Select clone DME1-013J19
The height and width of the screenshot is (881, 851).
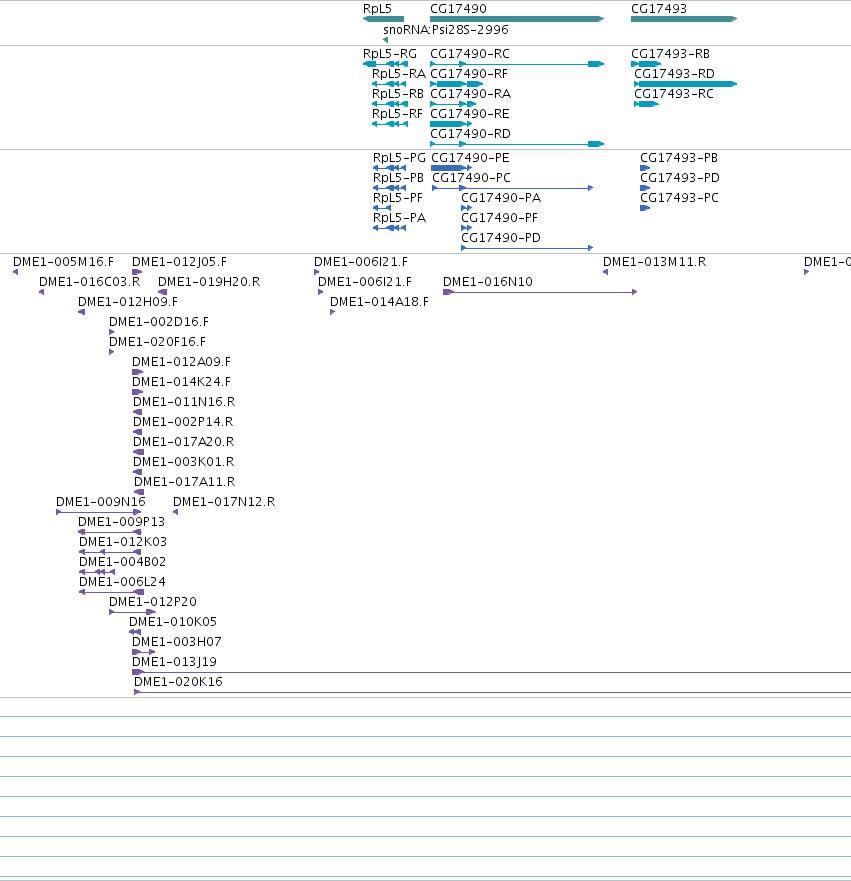[x=492, y=672]
